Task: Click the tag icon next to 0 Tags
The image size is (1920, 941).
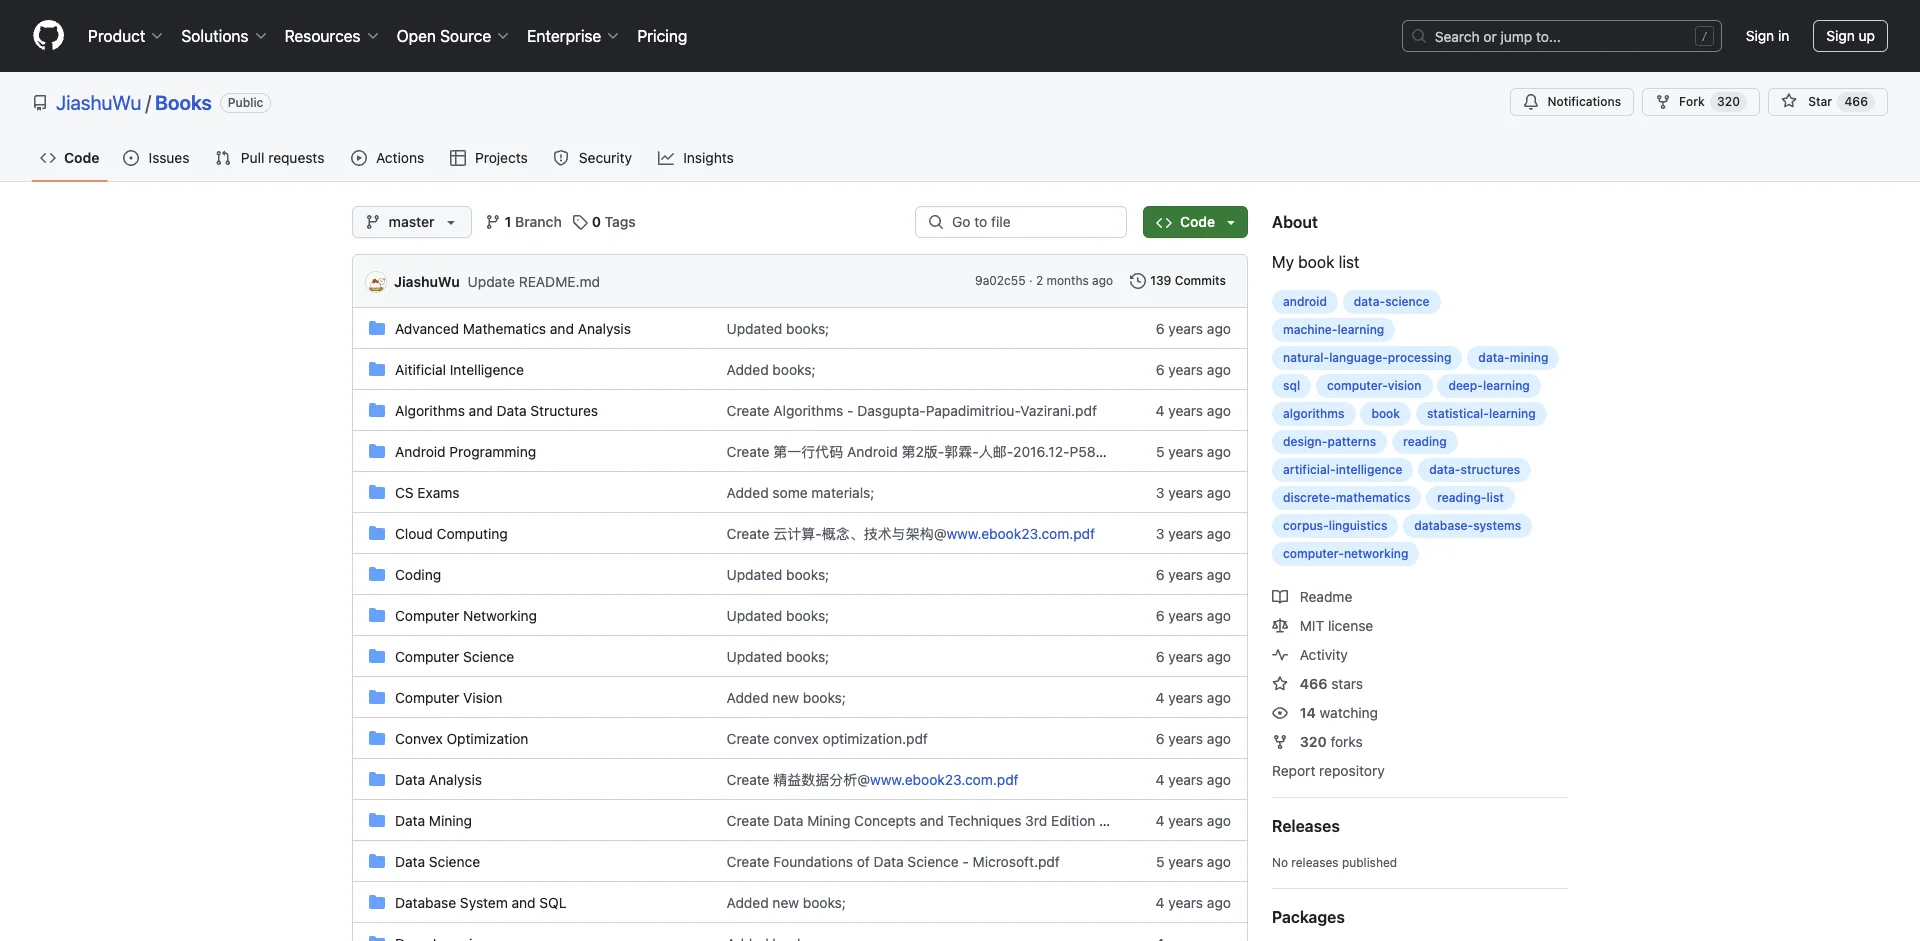Action: [x=580, y=222]
